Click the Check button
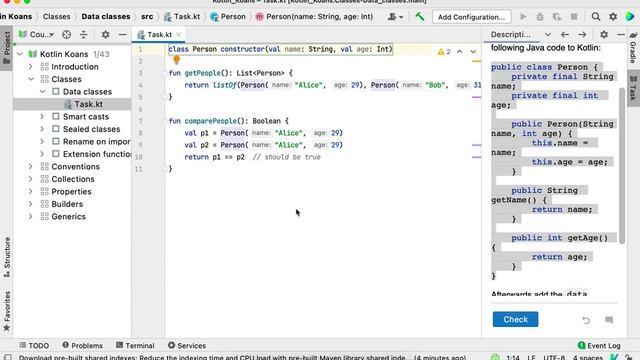The height and width of the screenshot is (360, 640). [x=515, y=320]
